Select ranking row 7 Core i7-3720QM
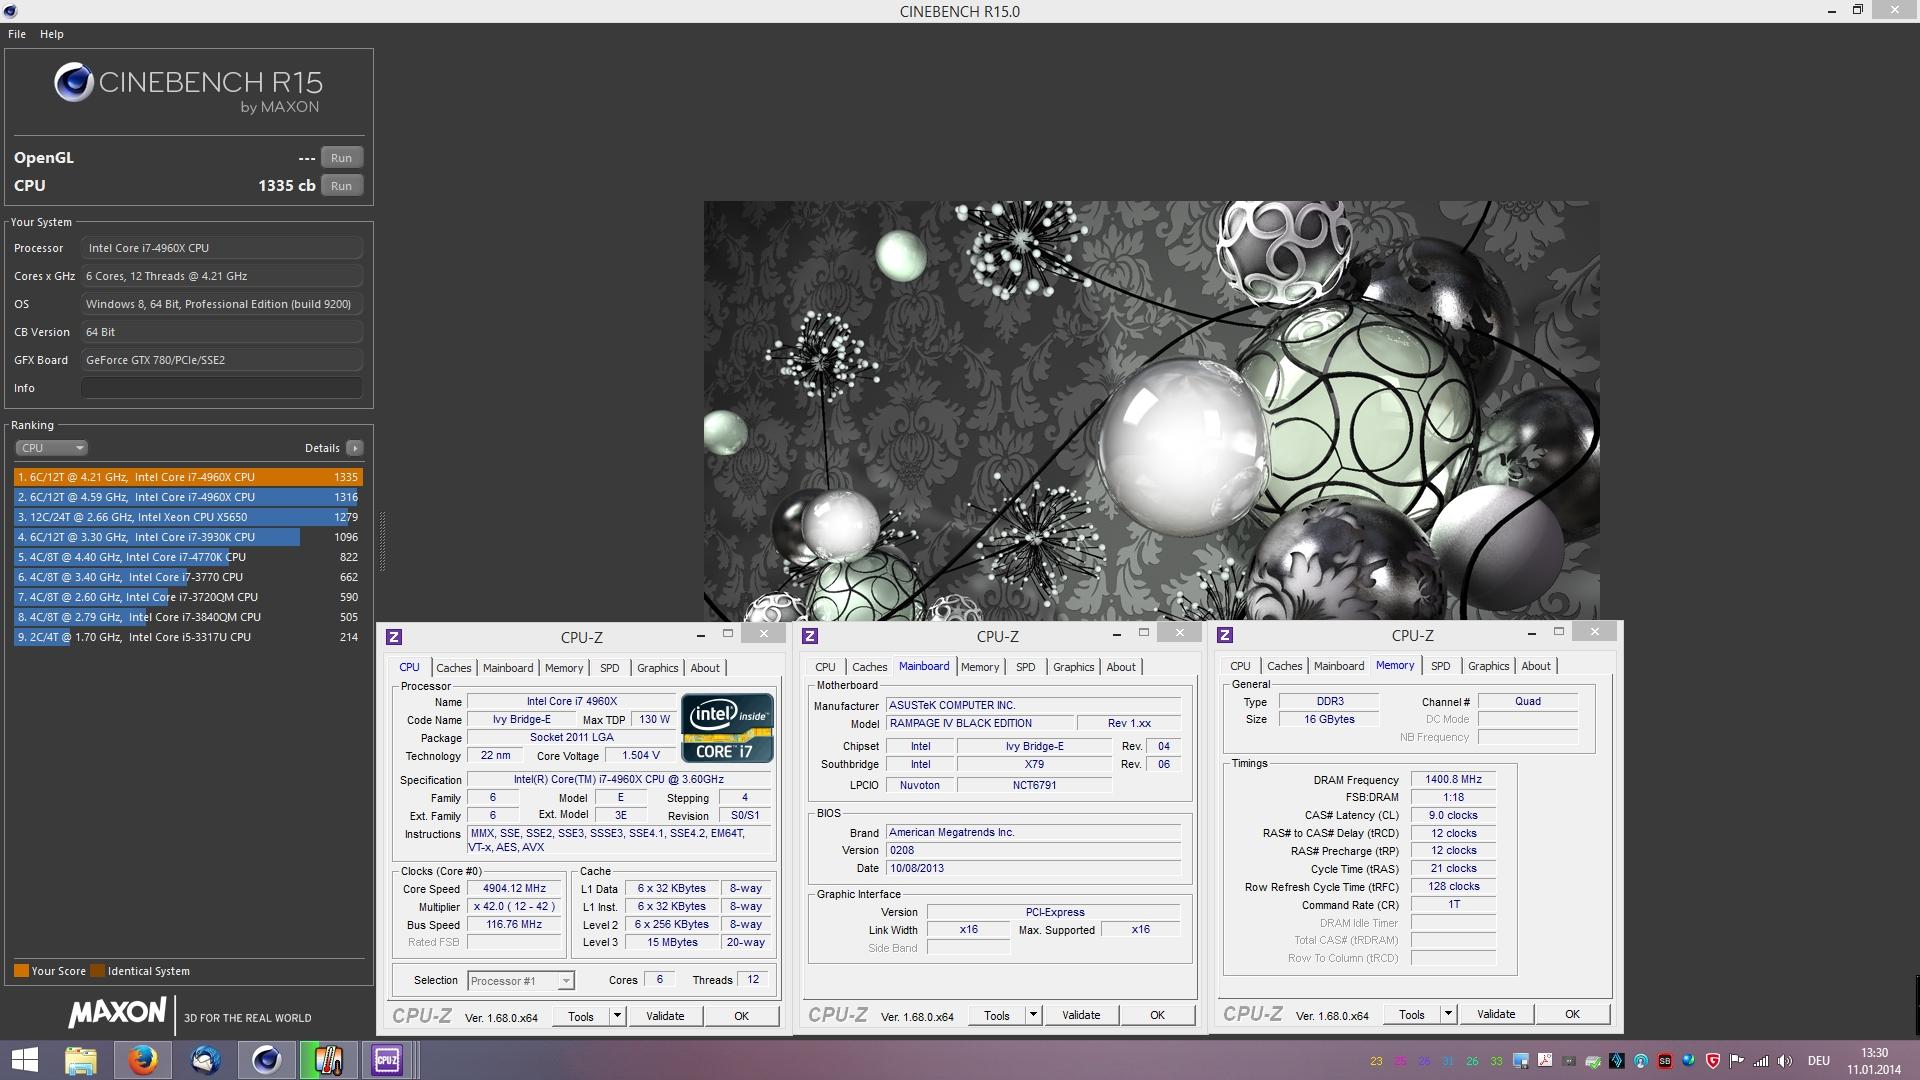Image resolution: width=1920 pixels, height=1080 pixels. point(188,597)
